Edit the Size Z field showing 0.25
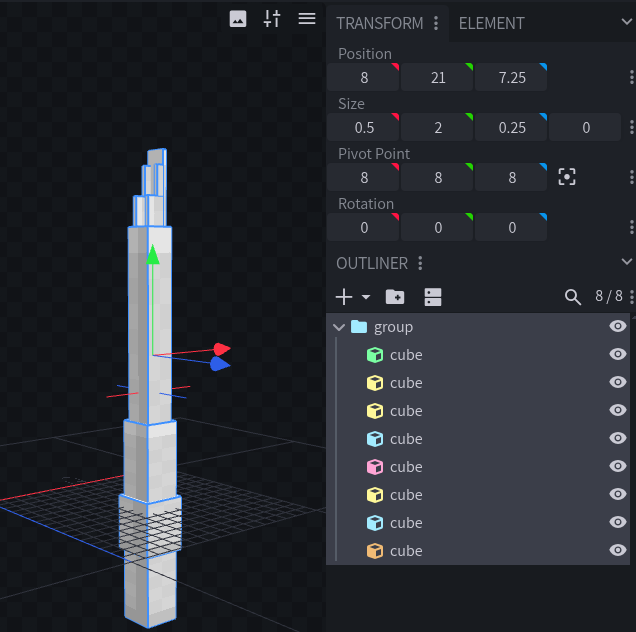 click(x=511, y=127)
